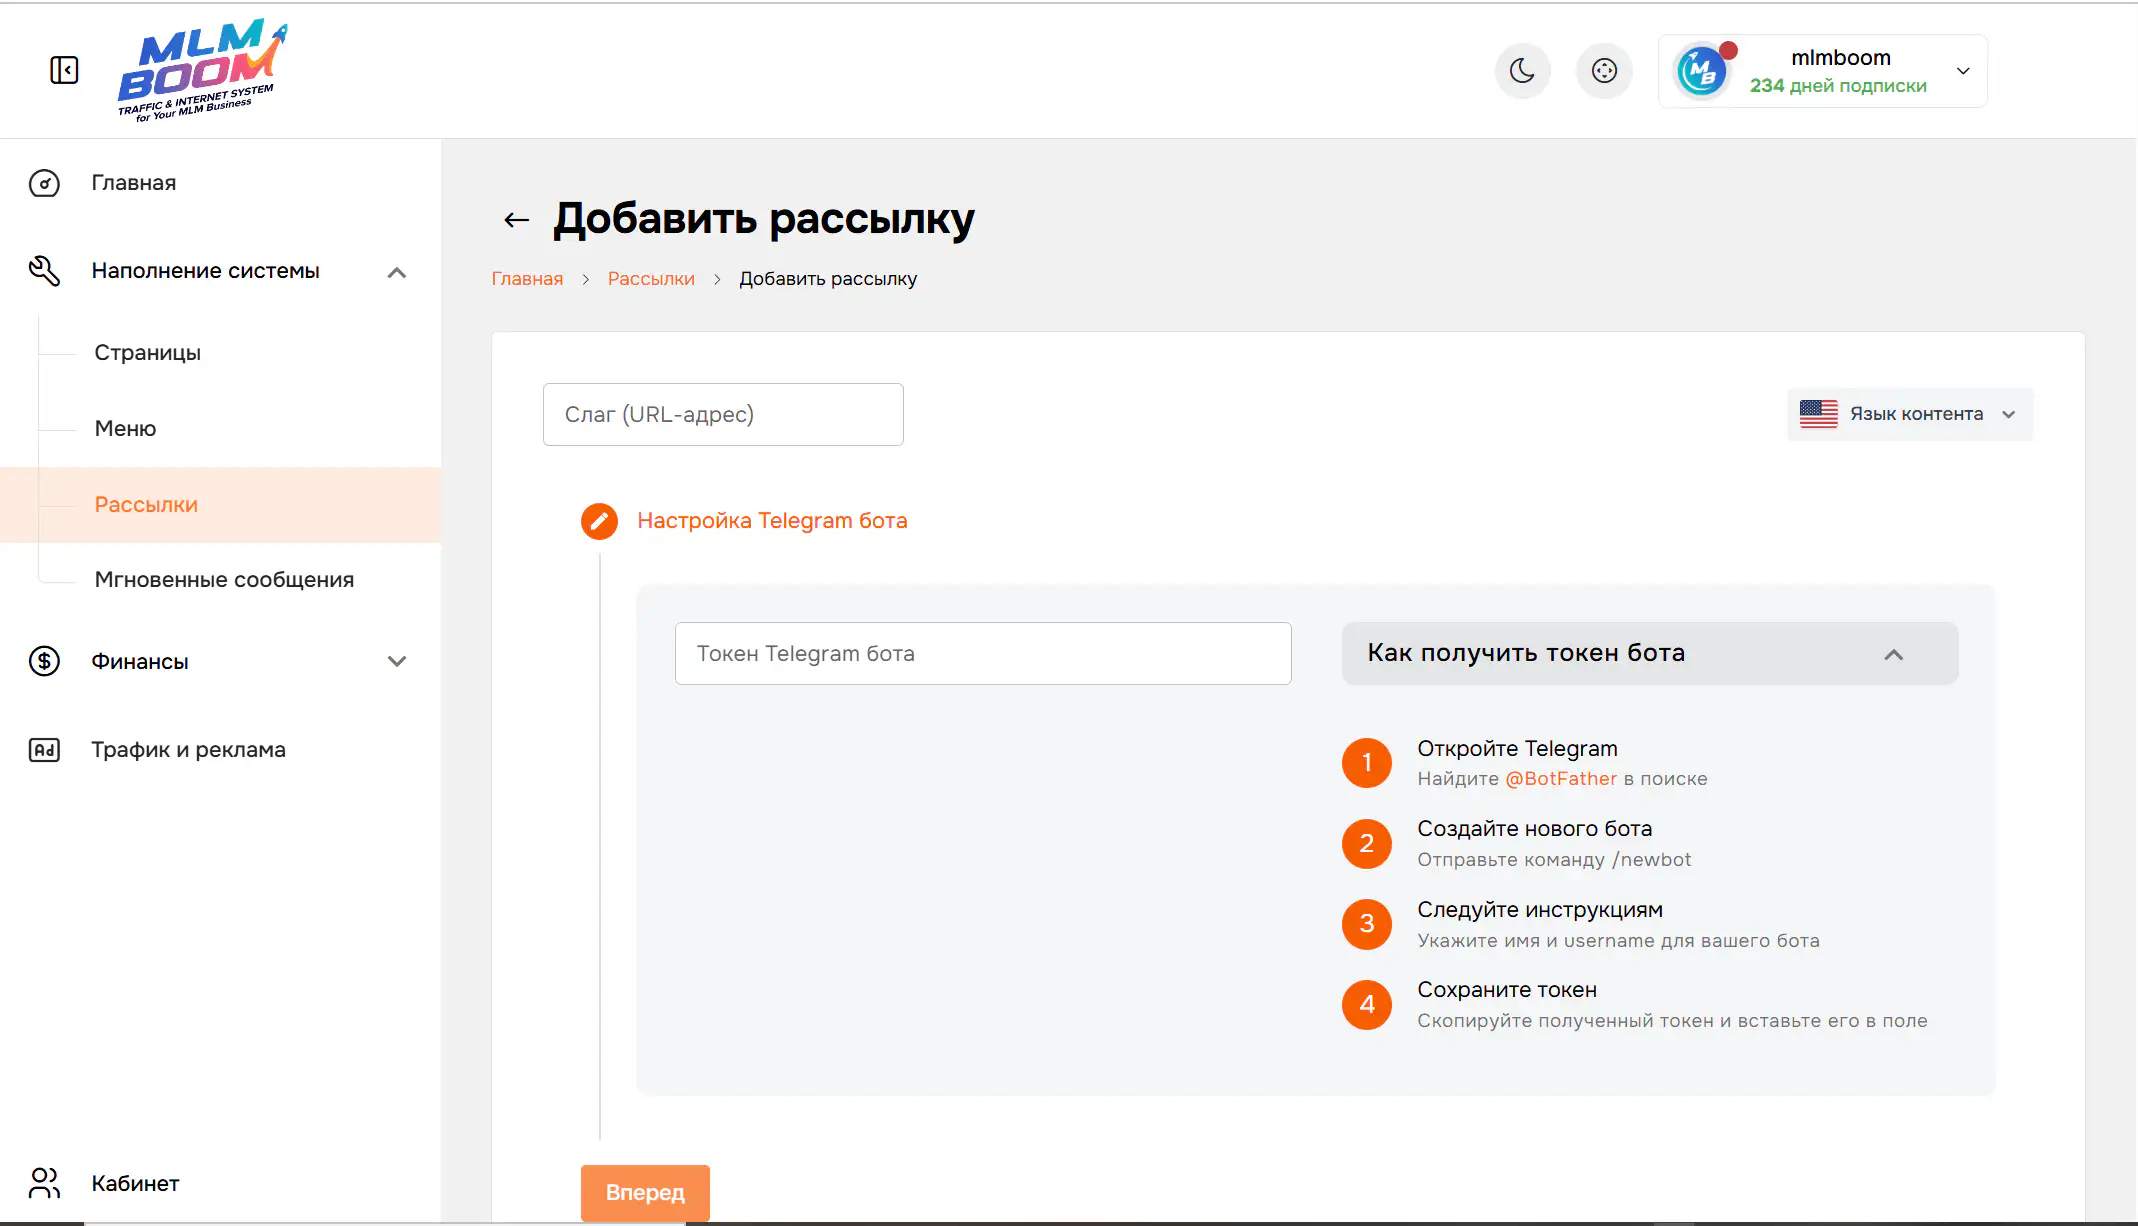The height and width of the screenshot is (1226, 2138).
Task: Click the @BotFather link
Action: click(x=1560, y=779)
